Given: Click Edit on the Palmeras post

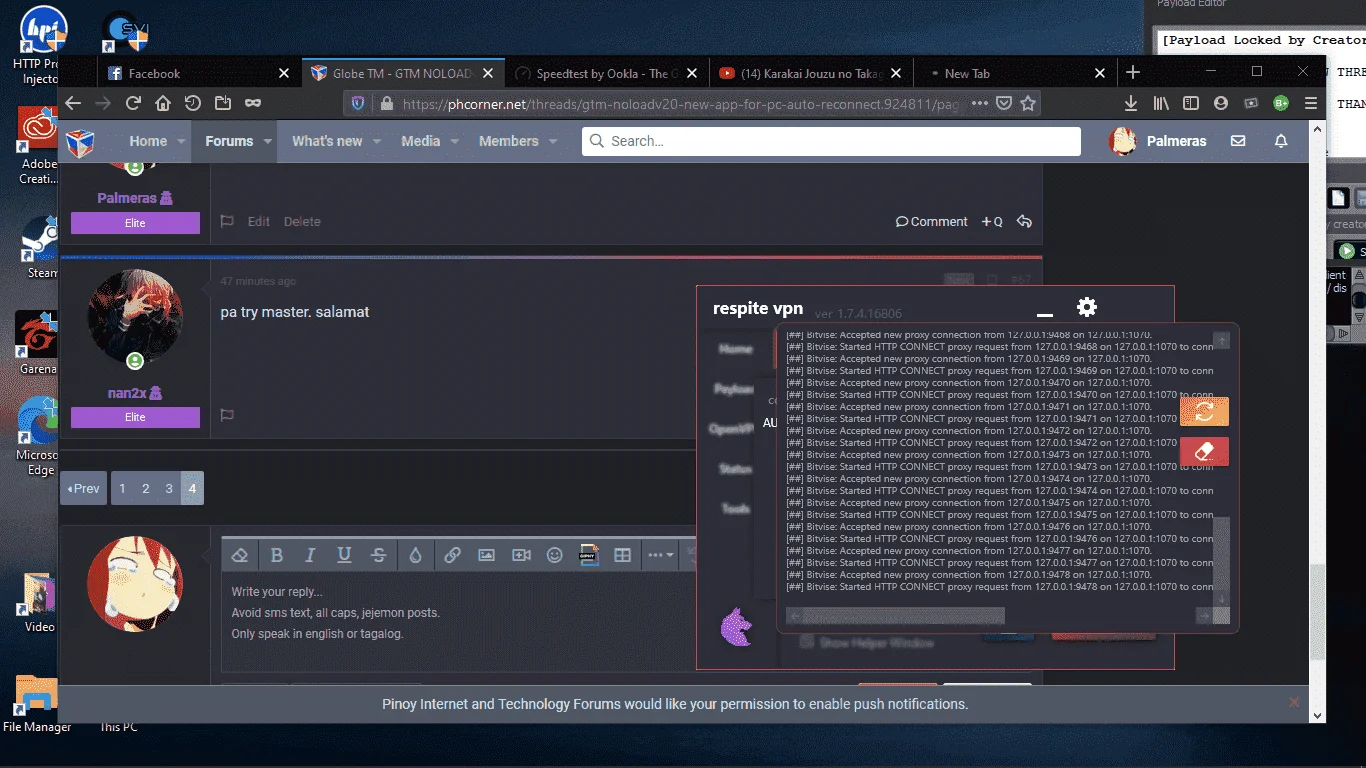Looking at the screenshot, I should point(259,222).
